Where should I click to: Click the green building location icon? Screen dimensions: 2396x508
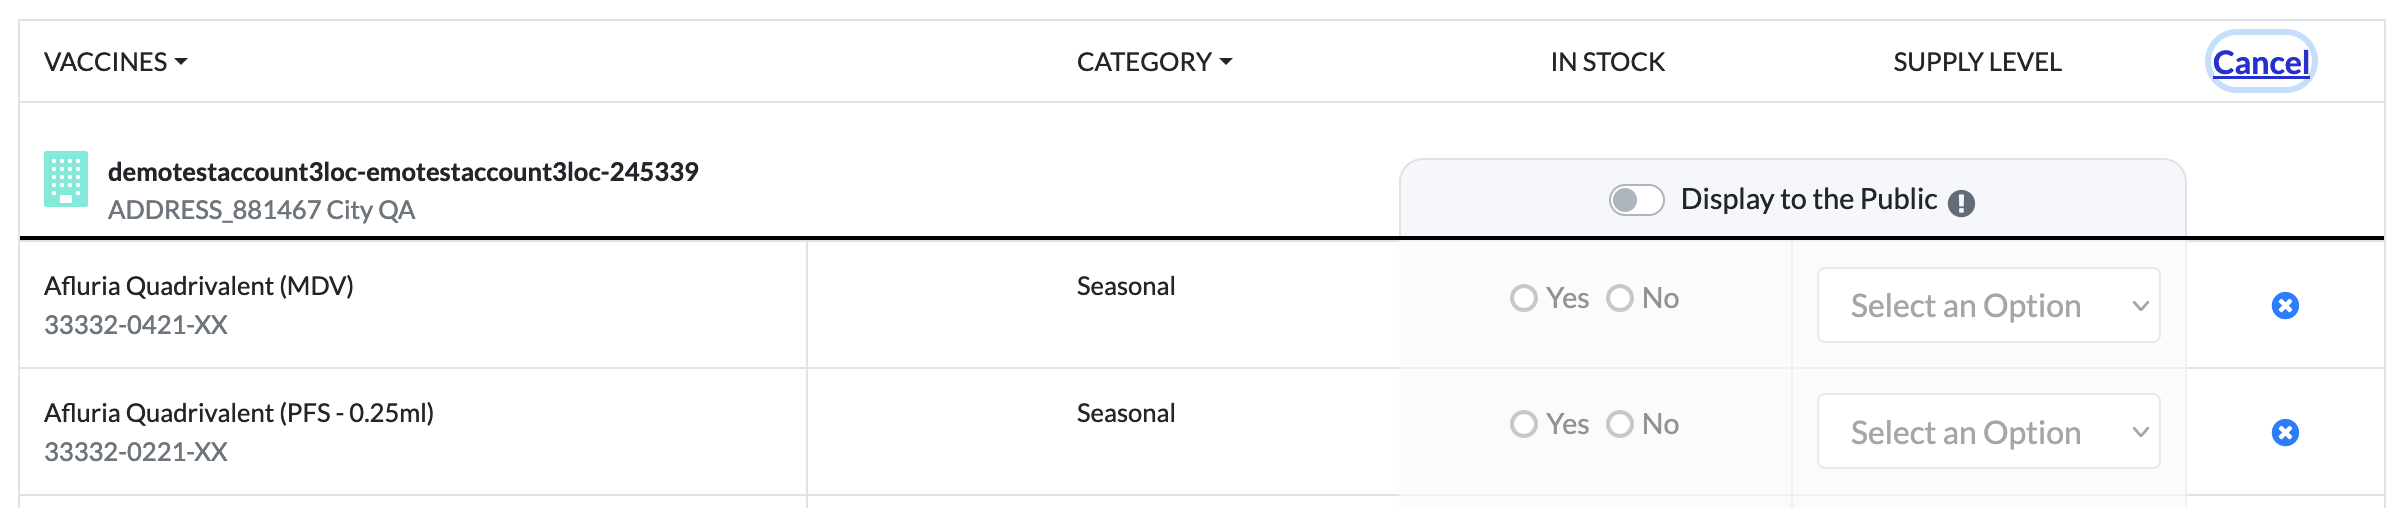pyautogui.click(x=66, y=179)
